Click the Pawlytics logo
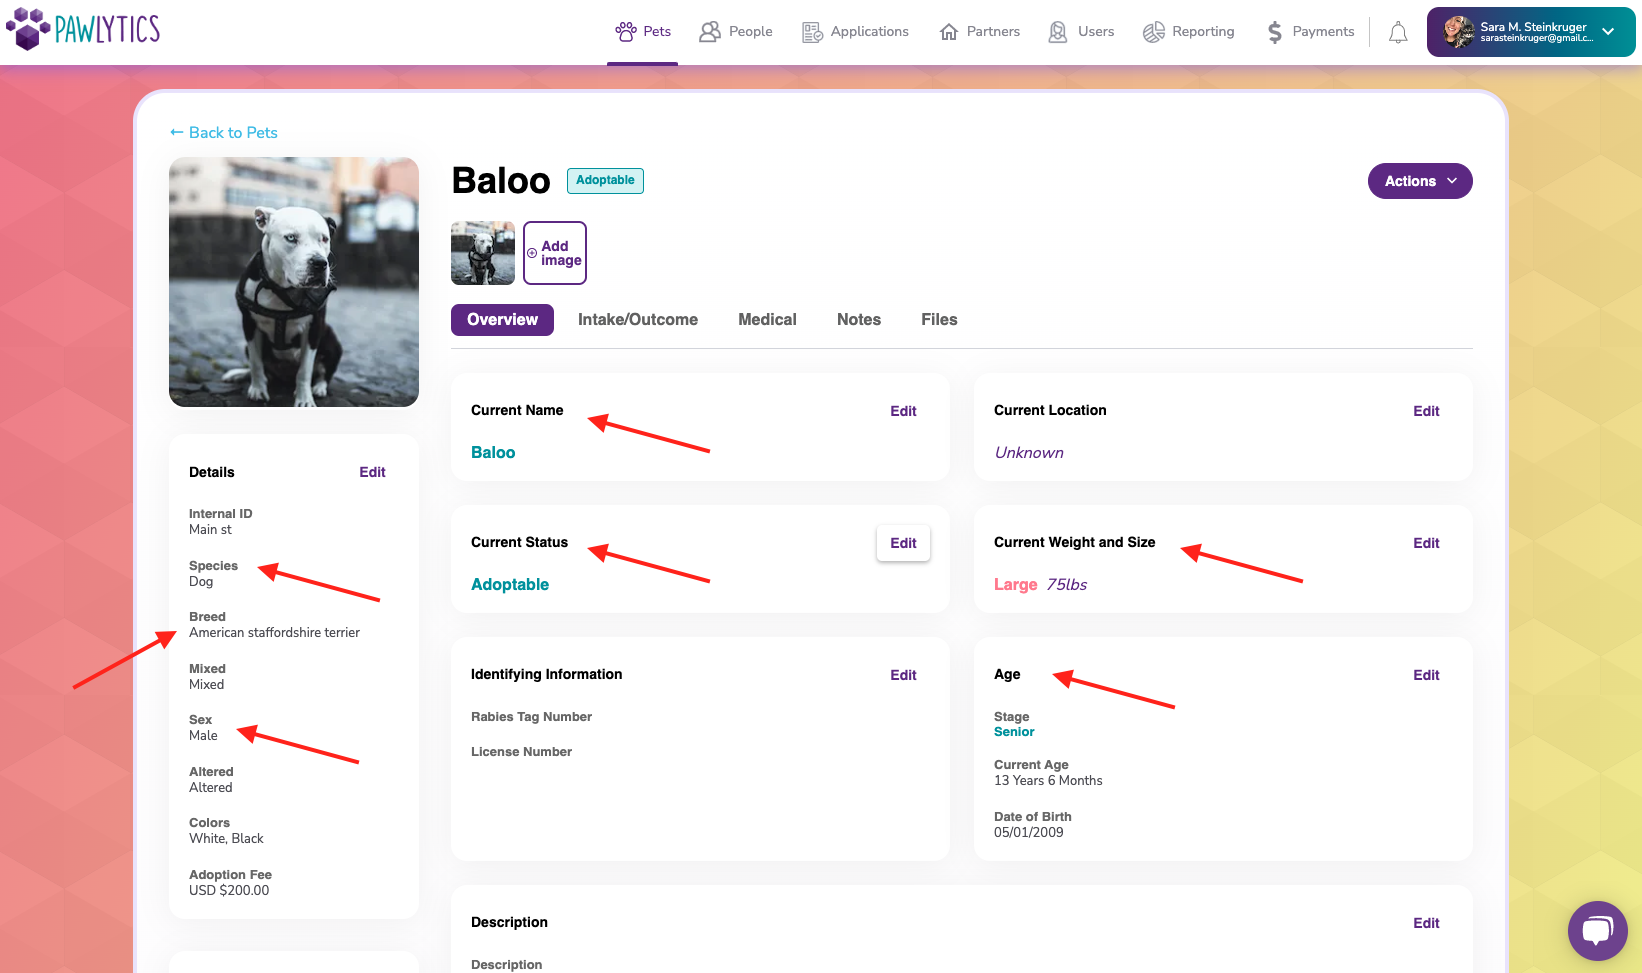Viewport: 1642px width, 973px height. [x=83, y=29]
